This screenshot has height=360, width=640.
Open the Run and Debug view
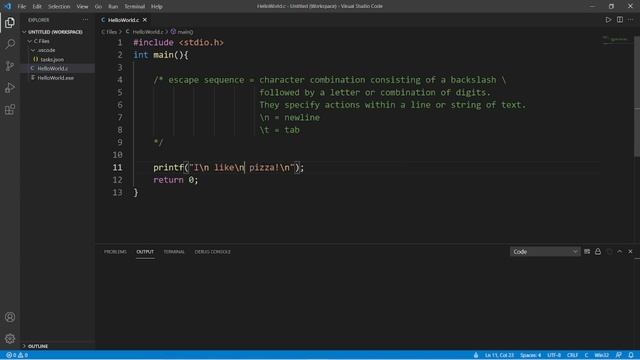10,88
